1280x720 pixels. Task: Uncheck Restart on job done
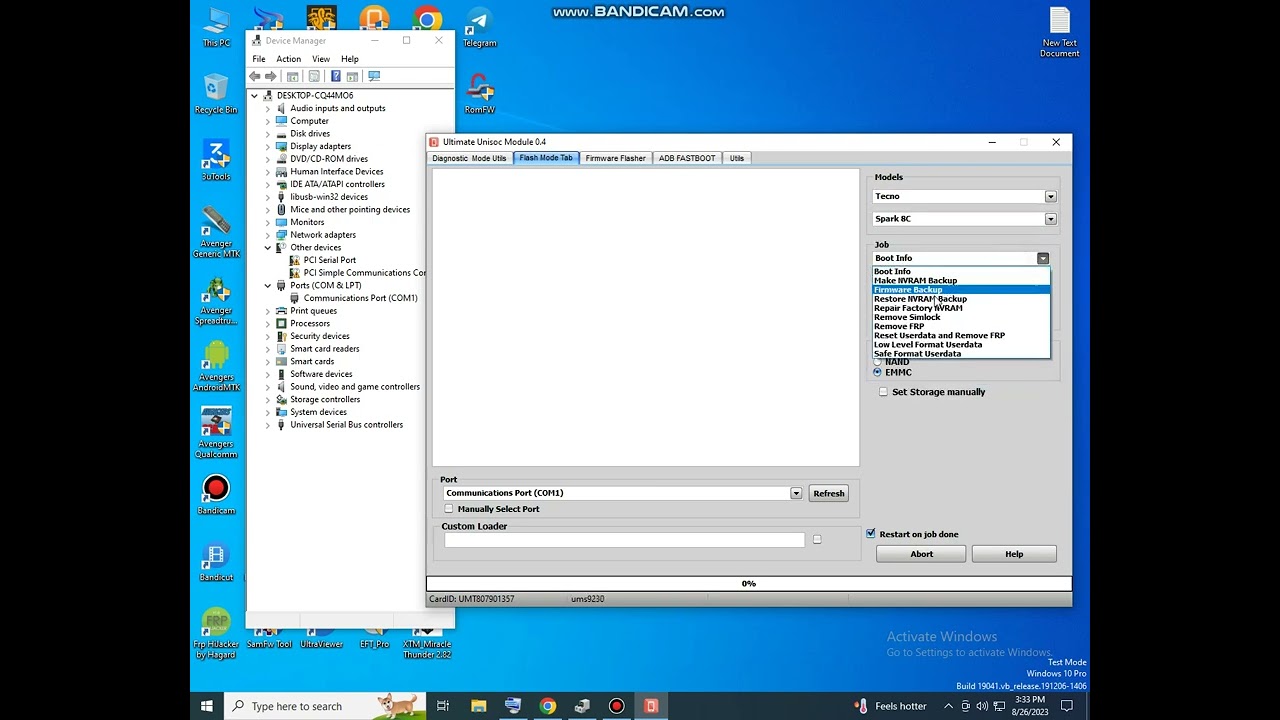pos(871,534)
